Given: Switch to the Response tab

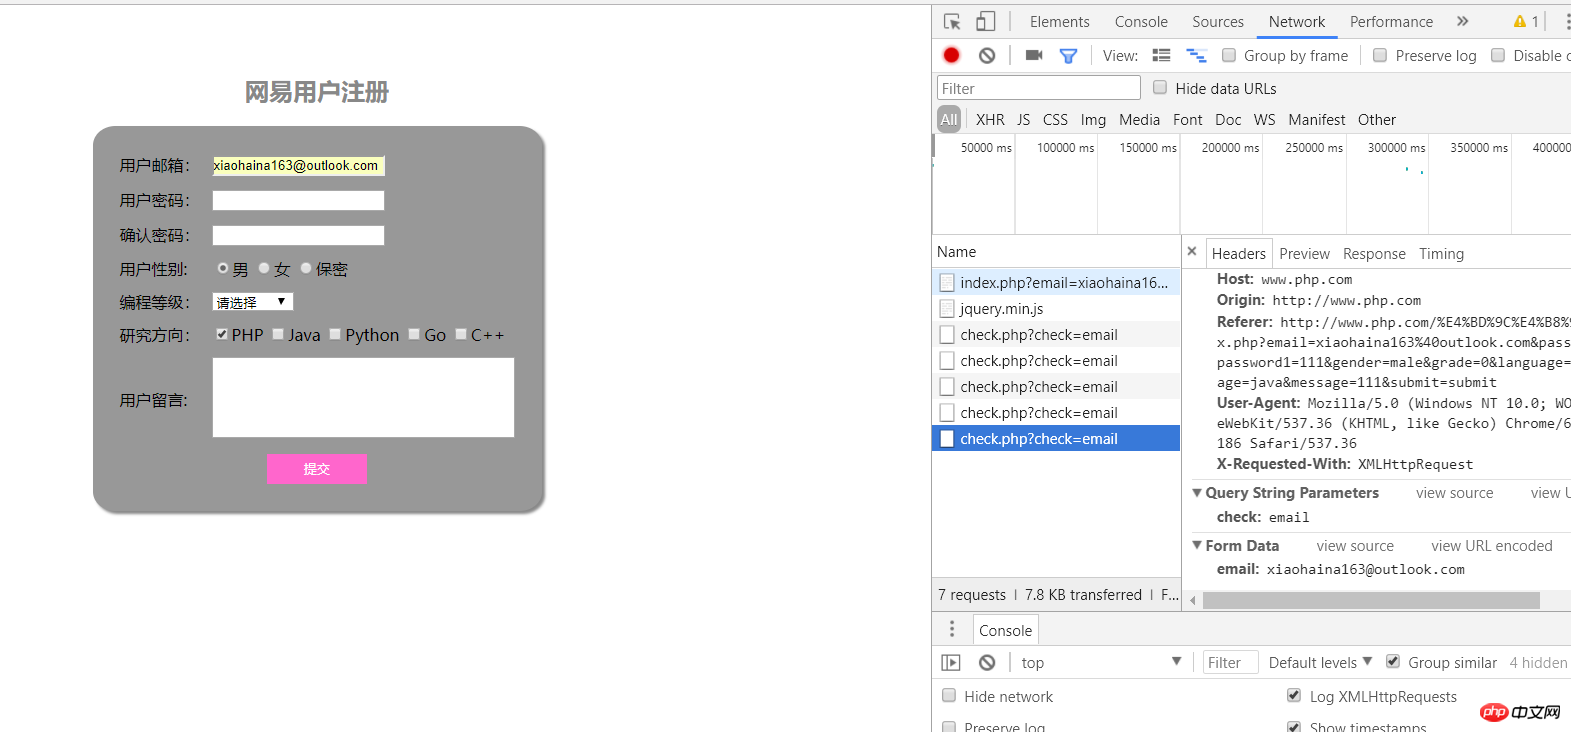Looking at the screenshot, I should [x=1374, y=254].
